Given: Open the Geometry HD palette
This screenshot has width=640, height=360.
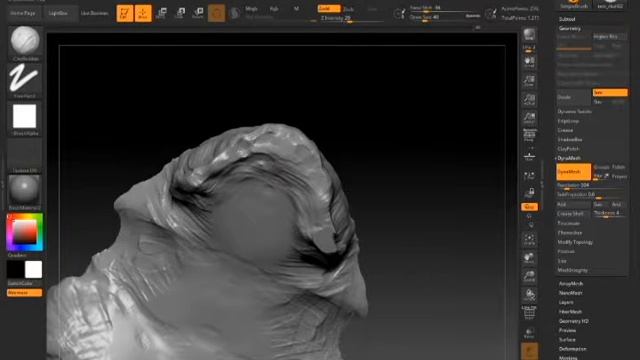Looking at the screenshot, I should coord(573,321).
